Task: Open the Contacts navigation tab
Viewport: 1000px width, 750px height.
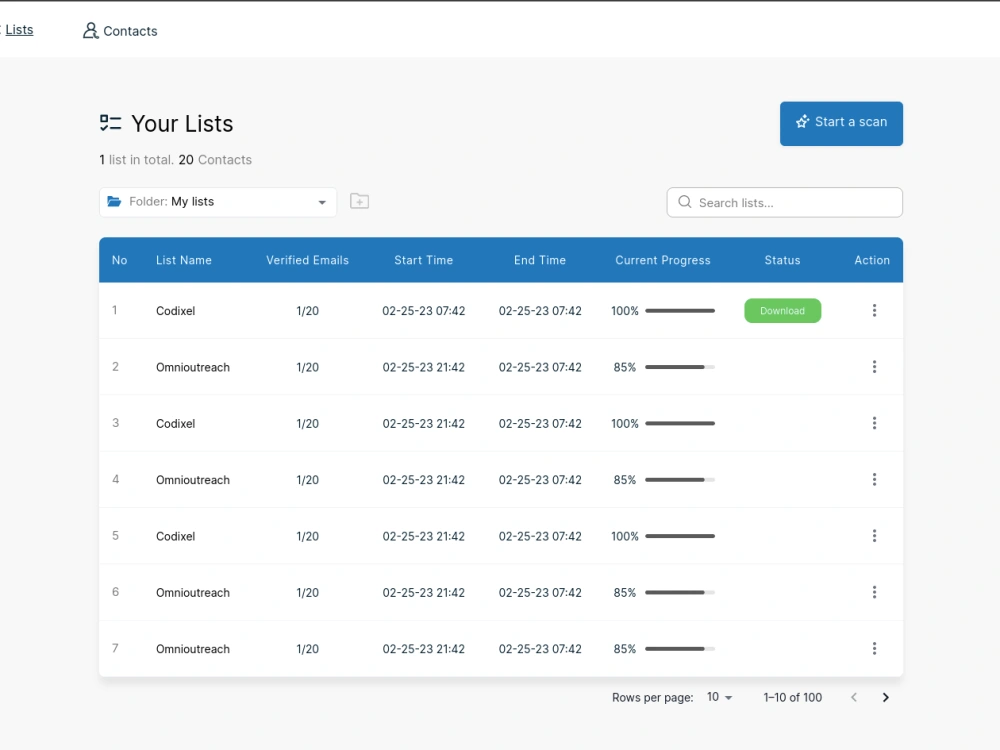Action: tap(120, 31)
